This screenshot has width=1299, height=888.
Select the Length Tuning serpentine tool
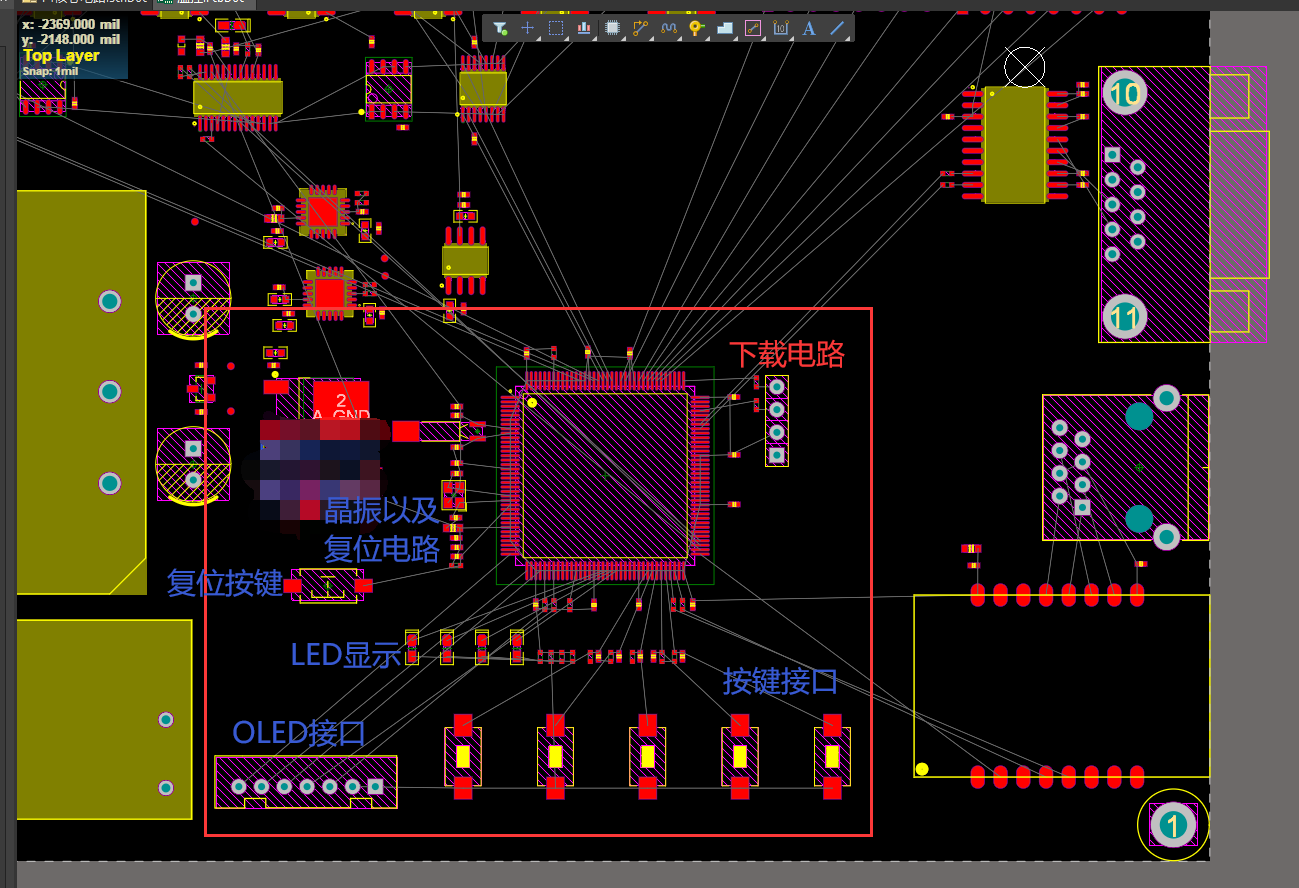pos(669,29)
